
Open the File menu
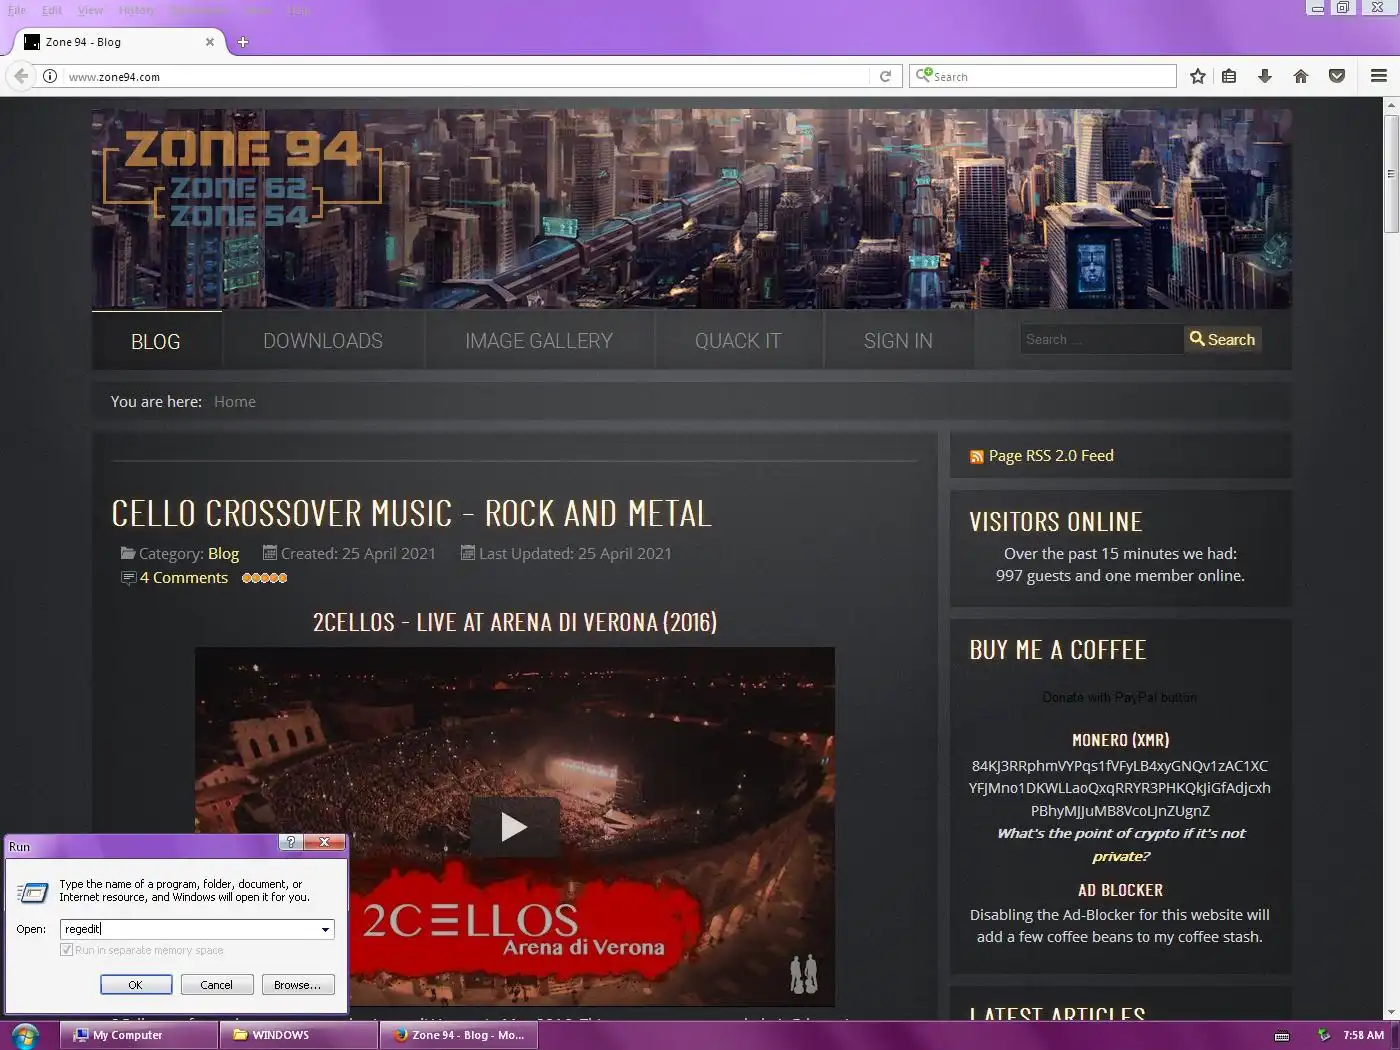pyautogui.click(x=17, y=10)
